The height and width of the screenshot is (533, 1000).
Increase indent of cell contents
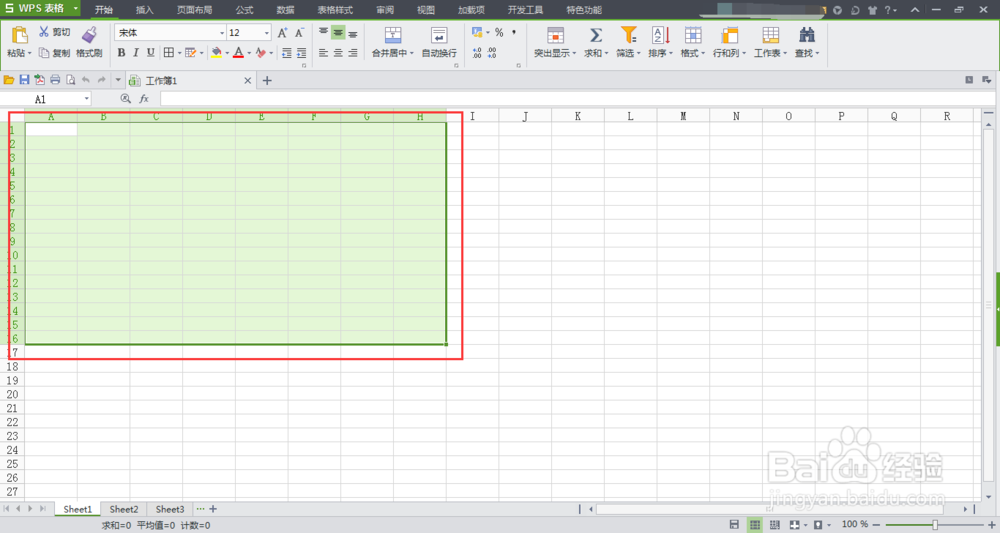[302, 53]
